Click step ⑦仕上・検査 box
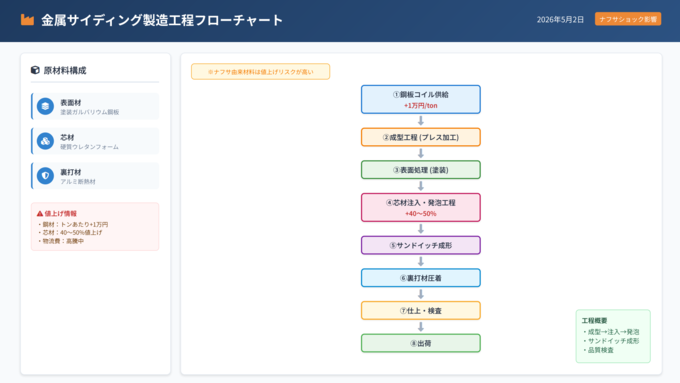The width and height of the screenshot is (680, 383). pos(421,311)
